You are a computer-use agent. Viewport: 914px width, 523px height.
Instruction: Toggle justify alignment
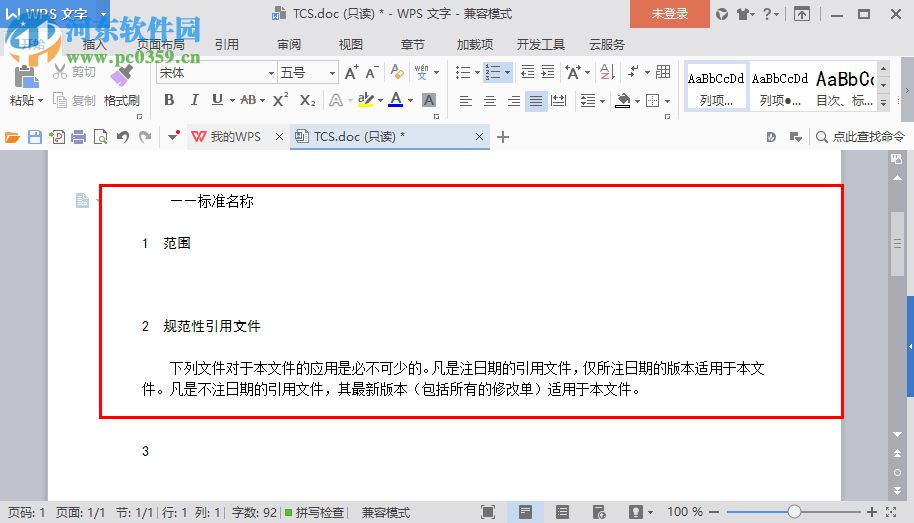click(x=536, y=101)
